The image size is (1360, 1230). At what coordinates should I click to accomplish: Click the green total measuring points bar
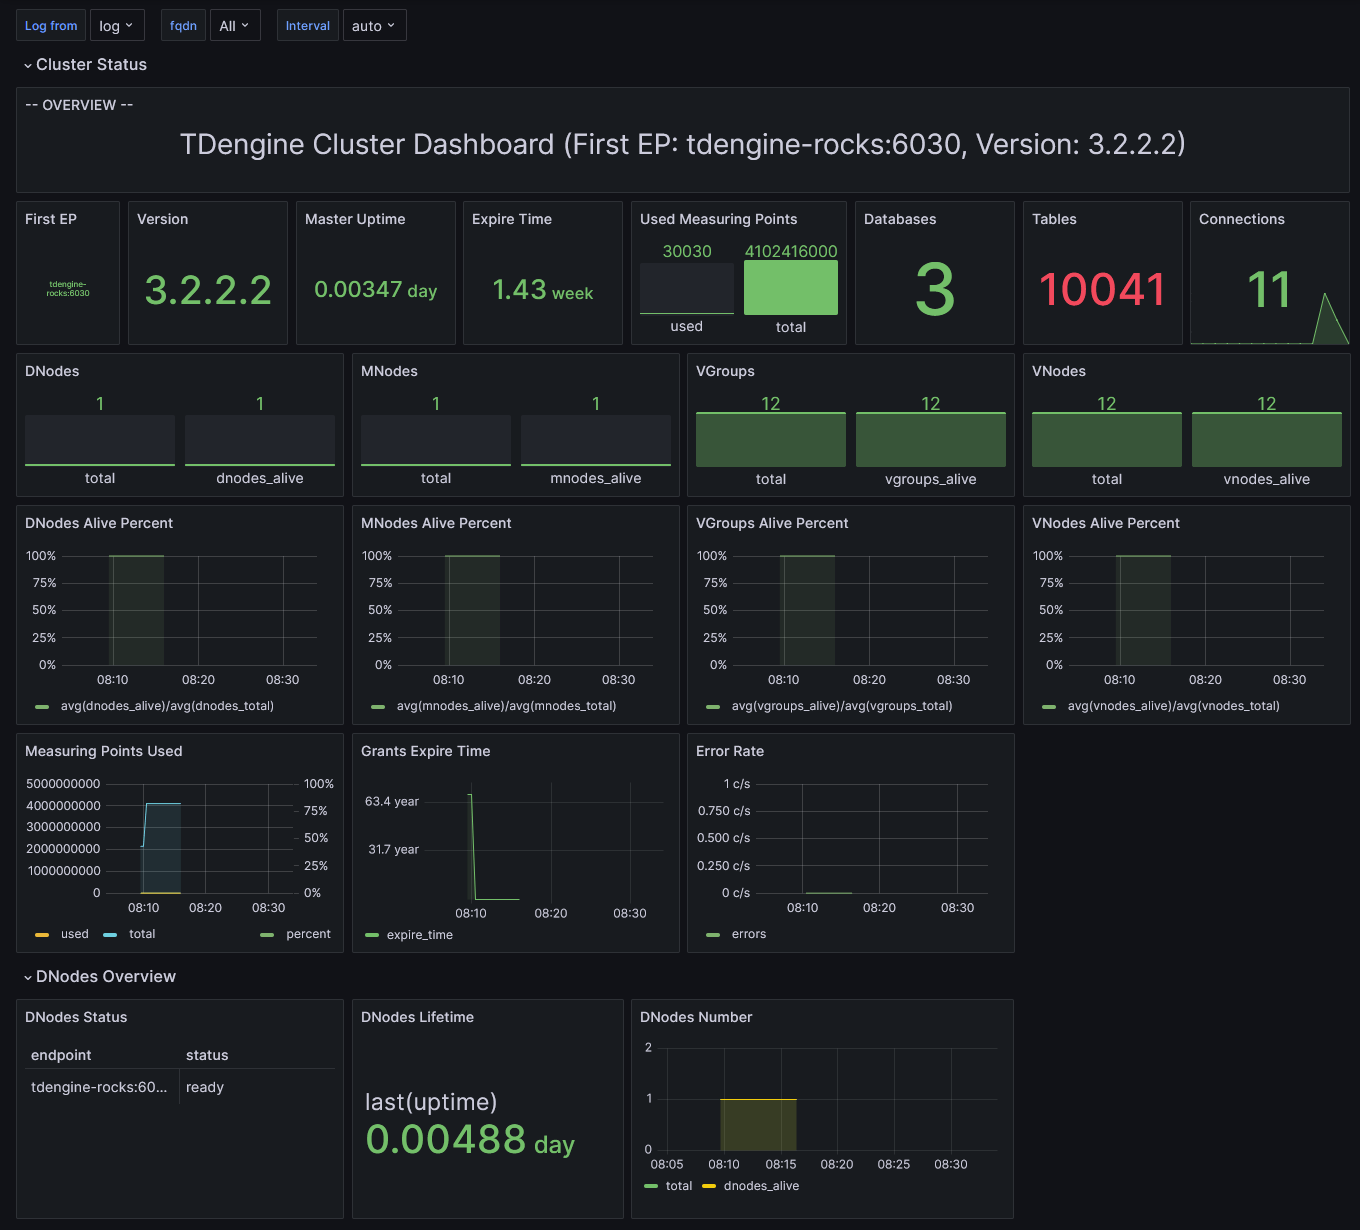point(790,288)
